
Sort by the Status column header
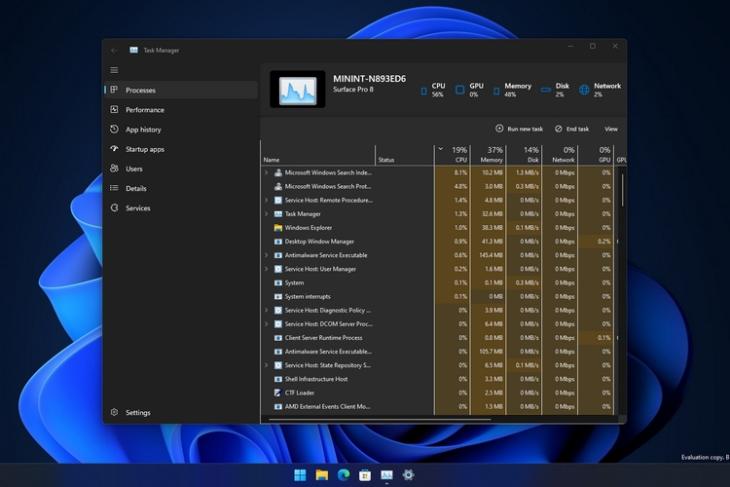405,155
